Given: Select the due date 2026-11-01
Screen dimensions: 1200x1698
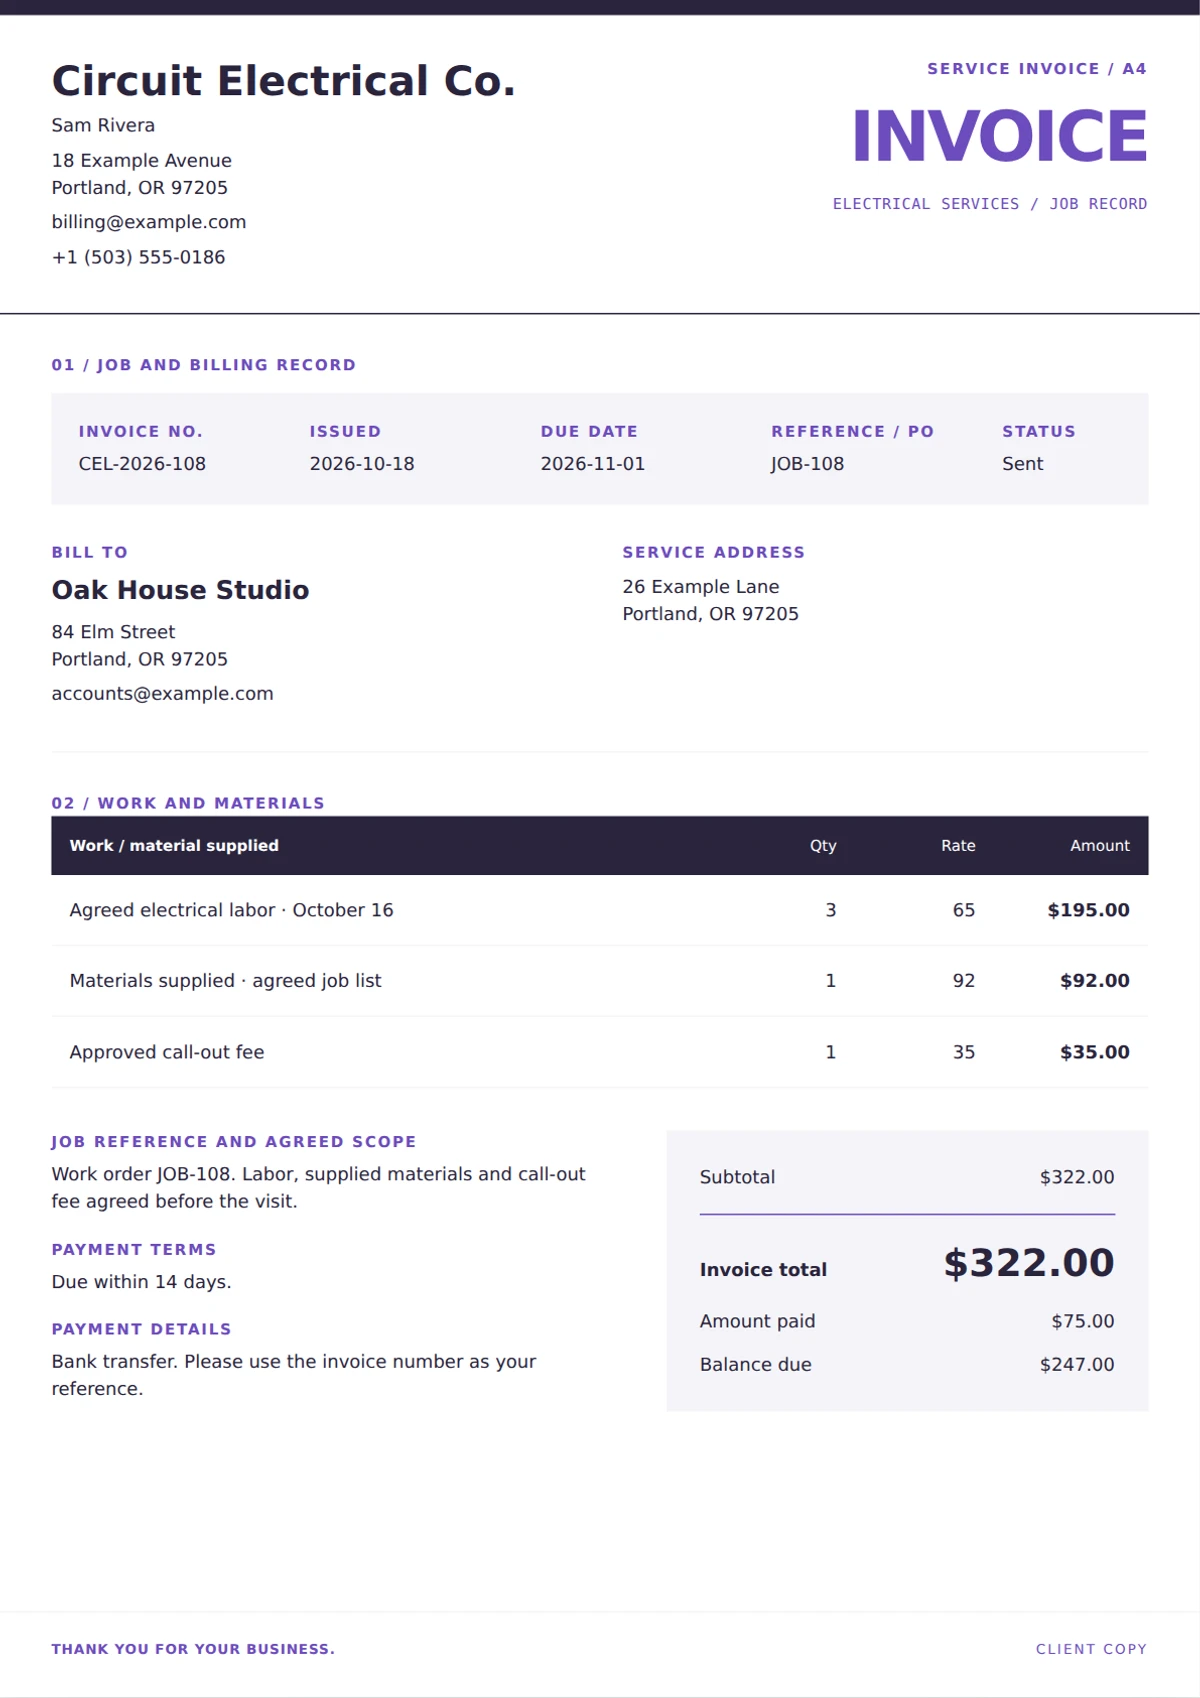Looking at the screenshot, I should [593, 464].
